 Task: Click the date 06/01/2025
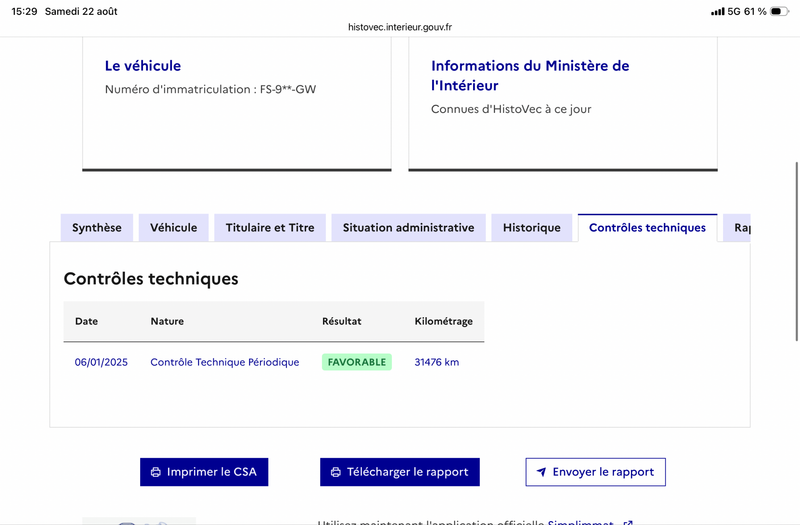coord(101,362)
